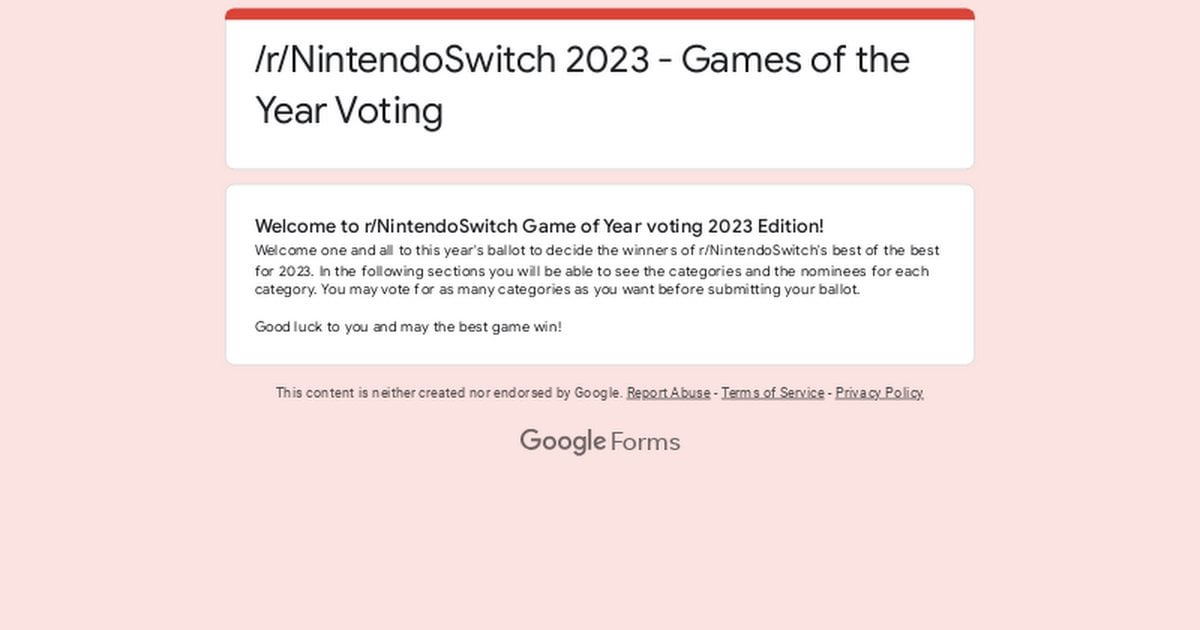Click the paragraph line starting with Welcome one and all
Screen dimensions: 1200x630
(x=596, y=250)
